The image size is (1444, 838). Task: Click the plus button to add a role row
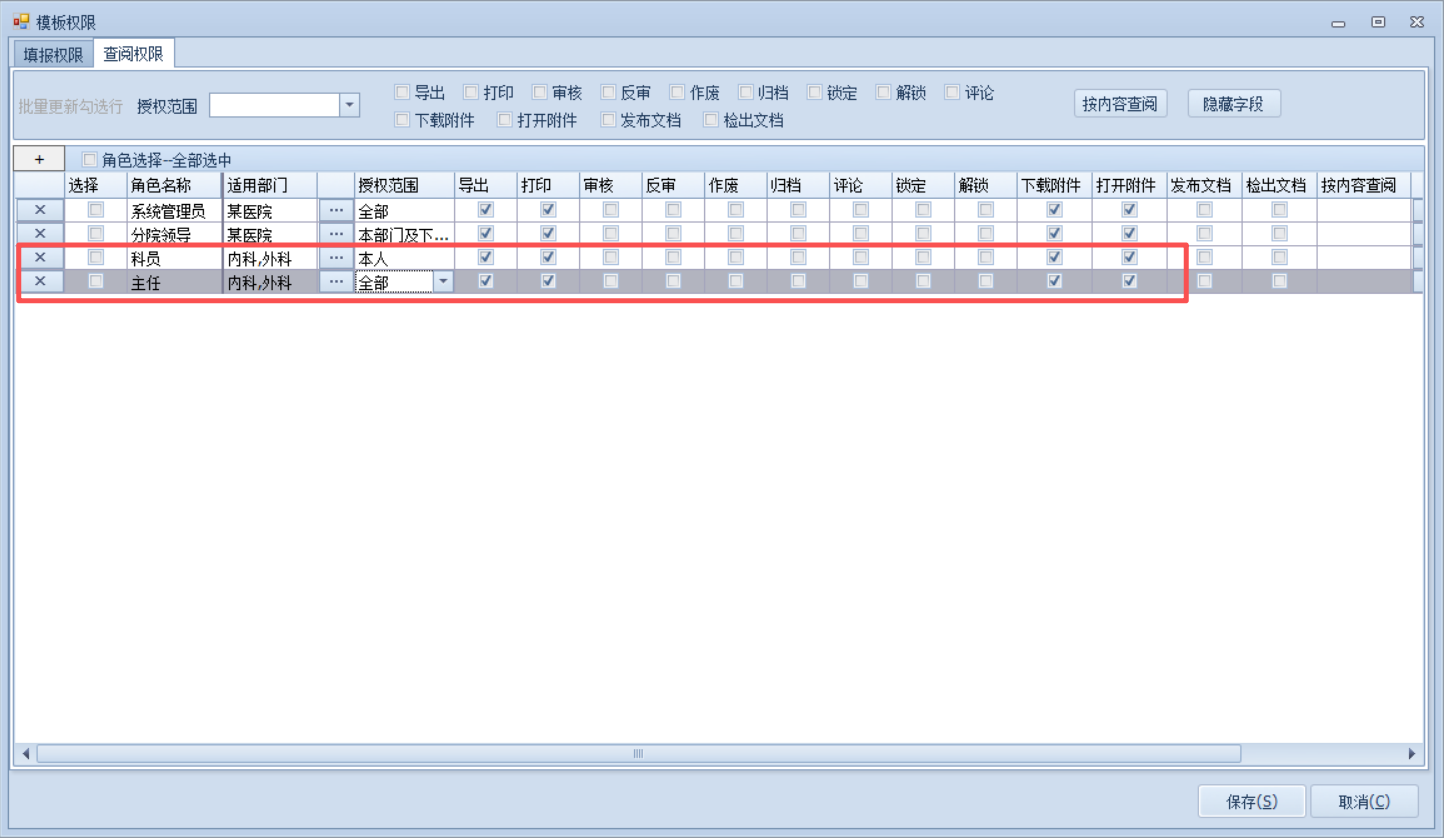pyautogui.click(x=39, y=160)
